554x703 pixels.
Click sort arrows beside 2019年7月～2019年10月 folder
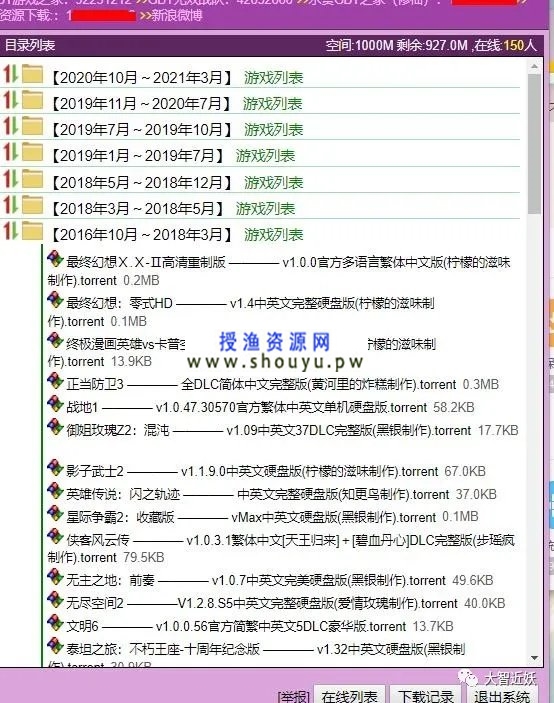pos(11,126)
